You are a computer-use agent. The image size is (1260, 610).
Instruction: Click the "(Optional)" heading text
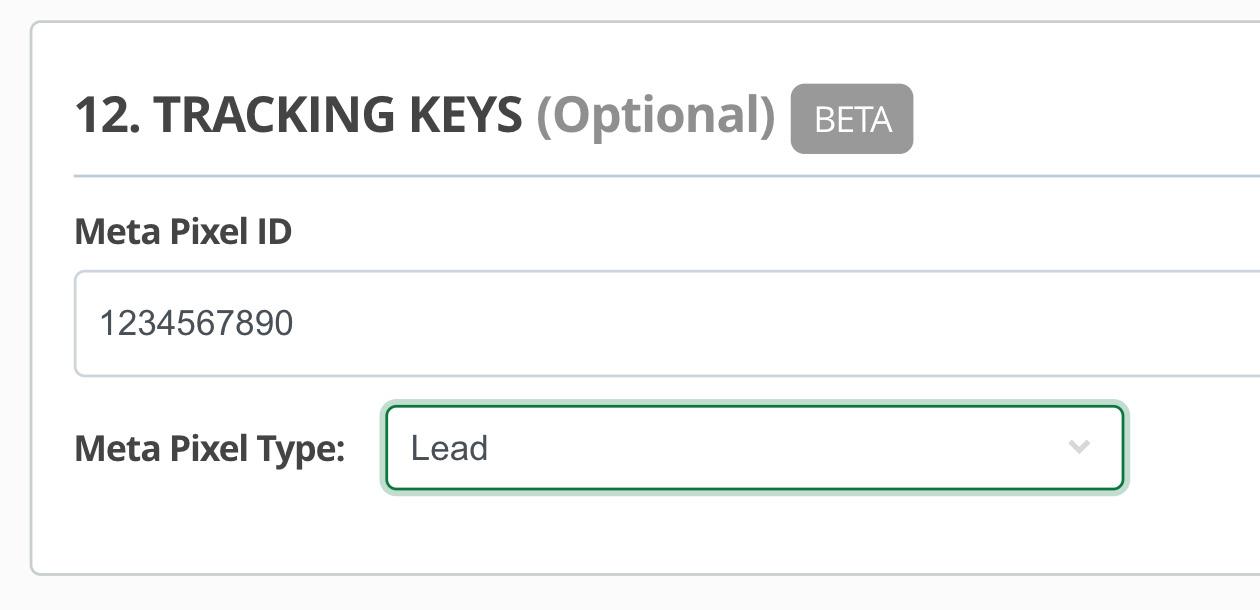coord(656,115)
